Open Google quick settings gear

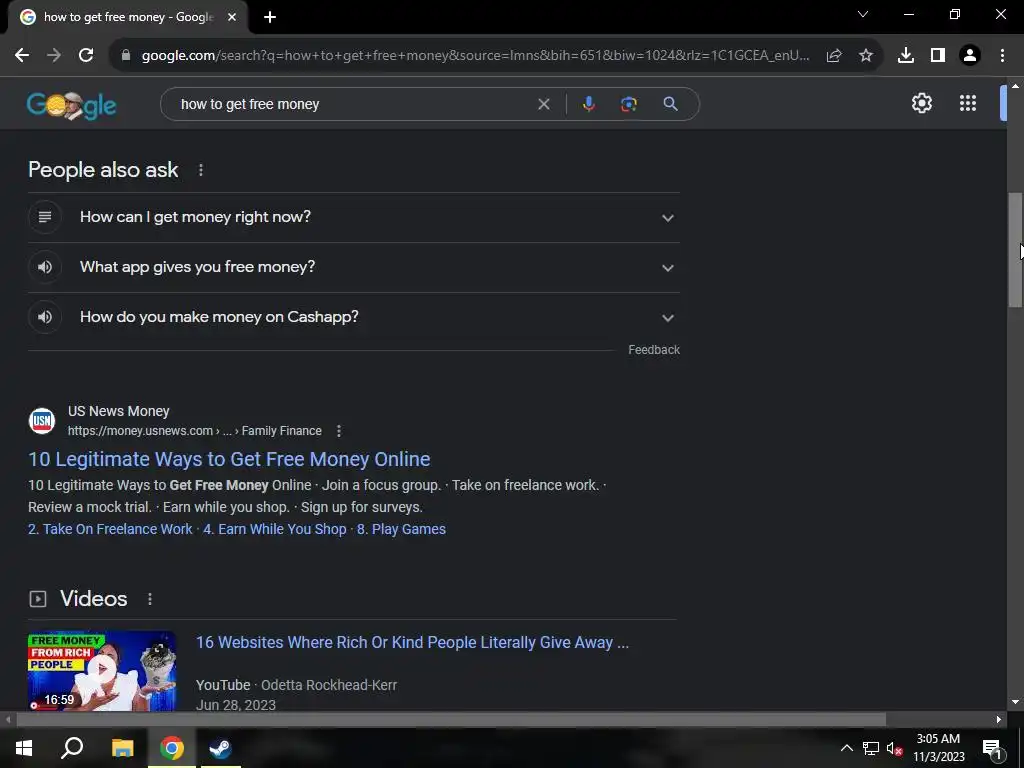click(x=921, y=103)
